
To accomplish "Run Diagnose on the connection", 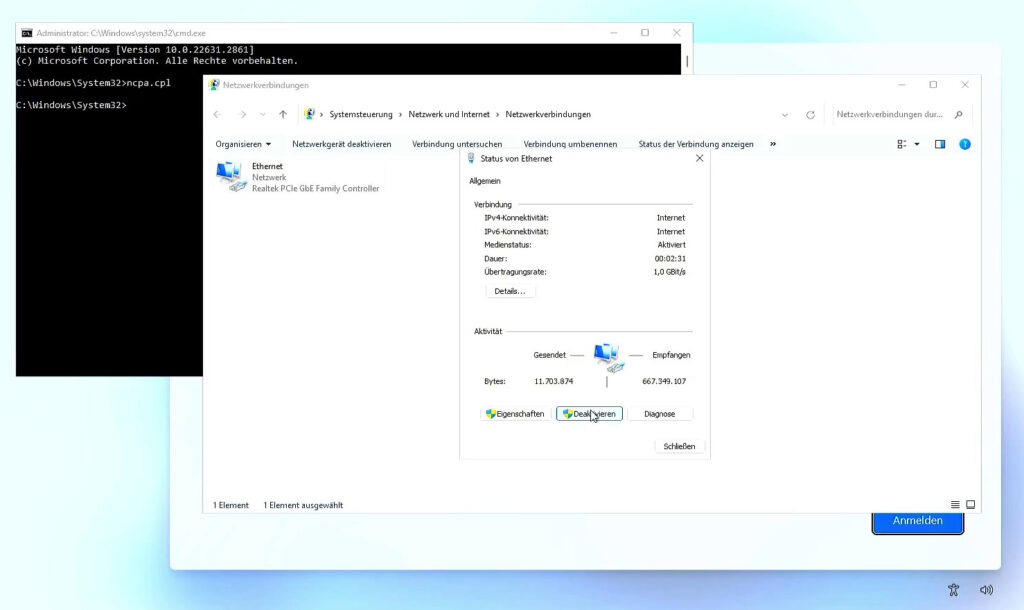I will point(660,414).
